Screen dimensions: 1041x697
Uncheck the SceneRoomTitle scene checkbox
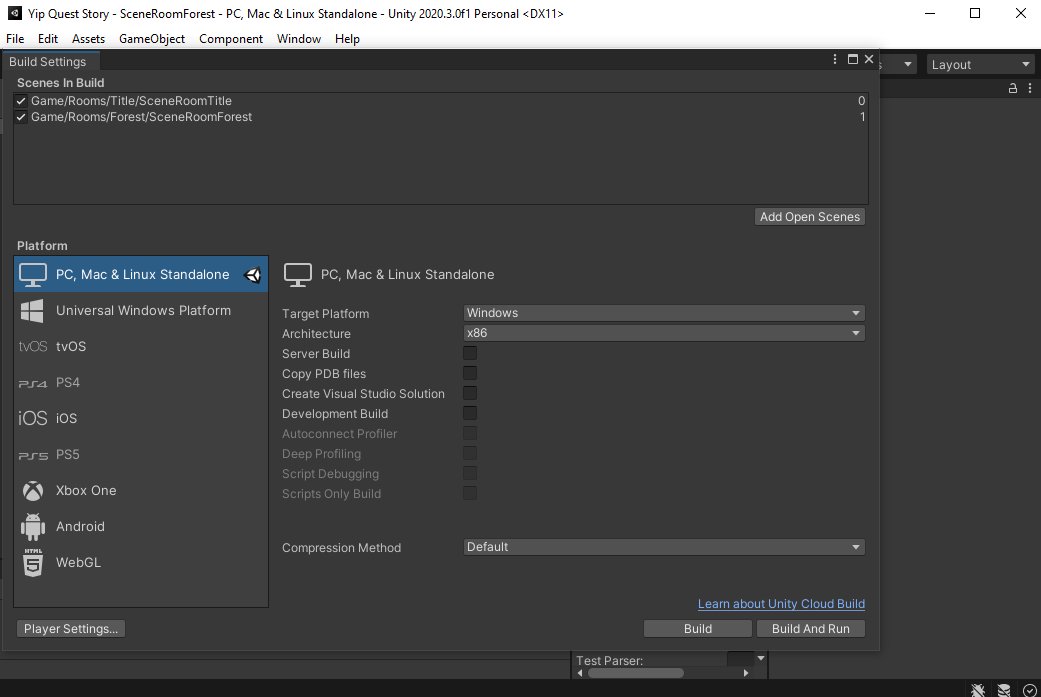21,101
